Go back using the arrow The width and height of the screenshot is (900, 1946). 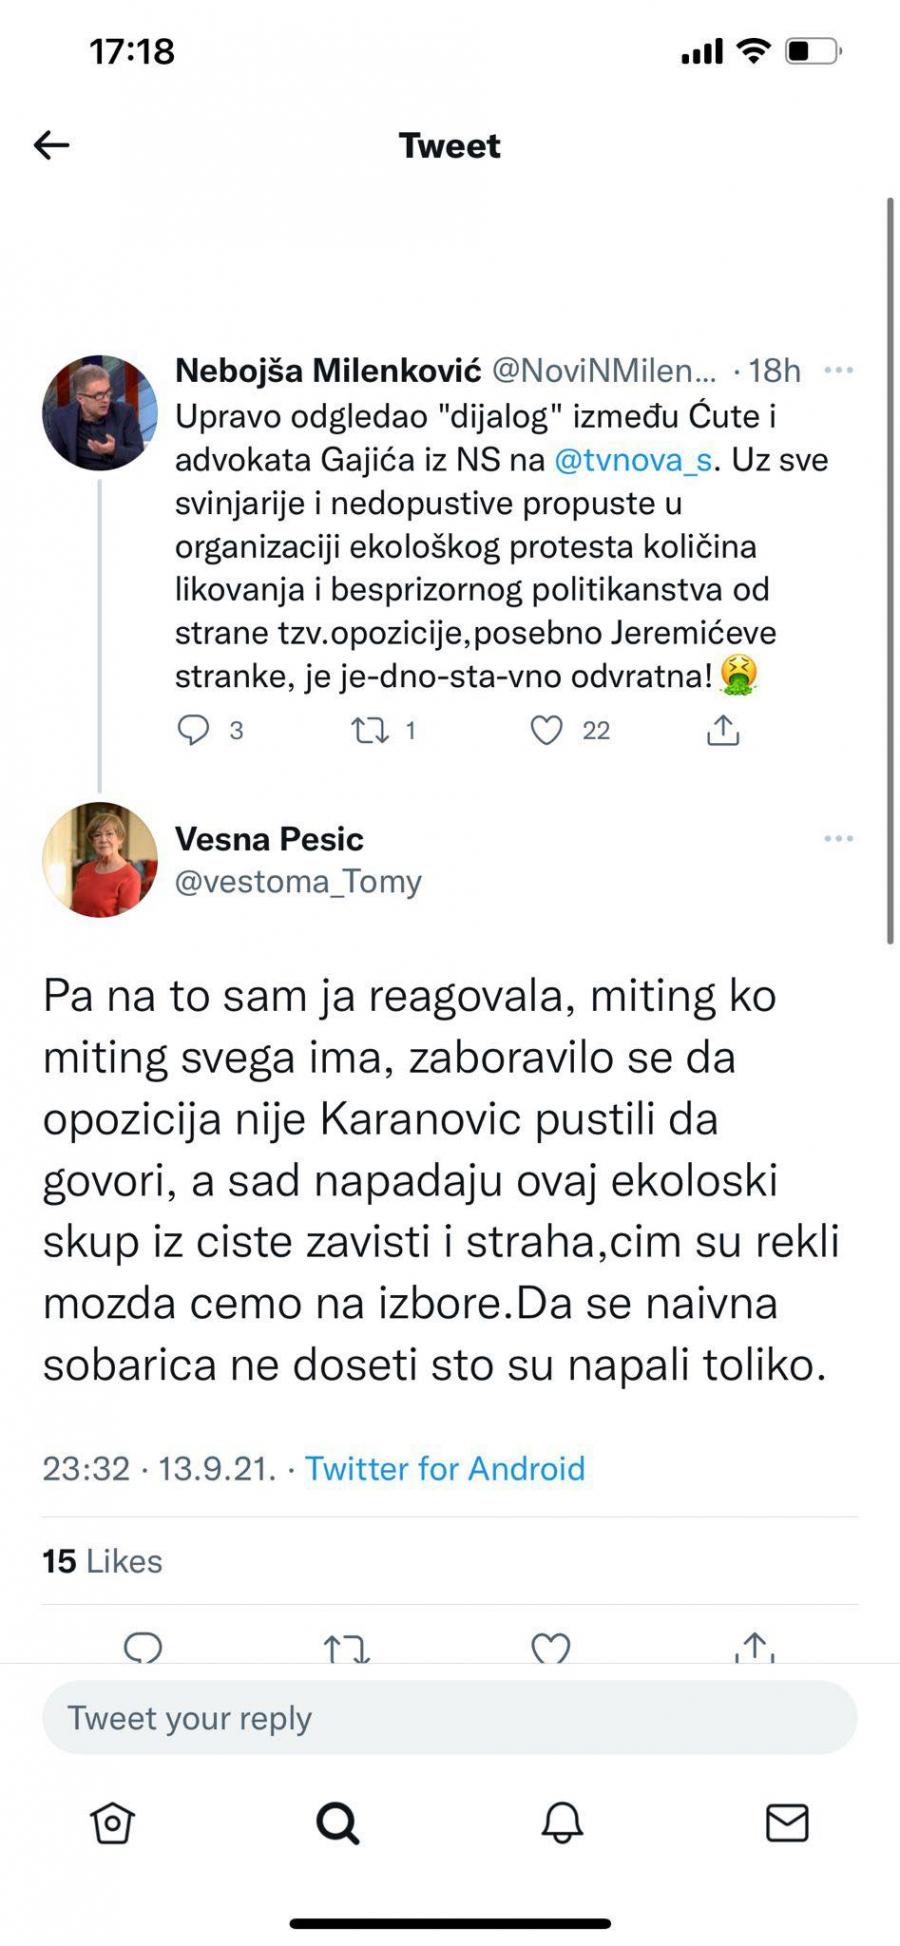point(52,144)
